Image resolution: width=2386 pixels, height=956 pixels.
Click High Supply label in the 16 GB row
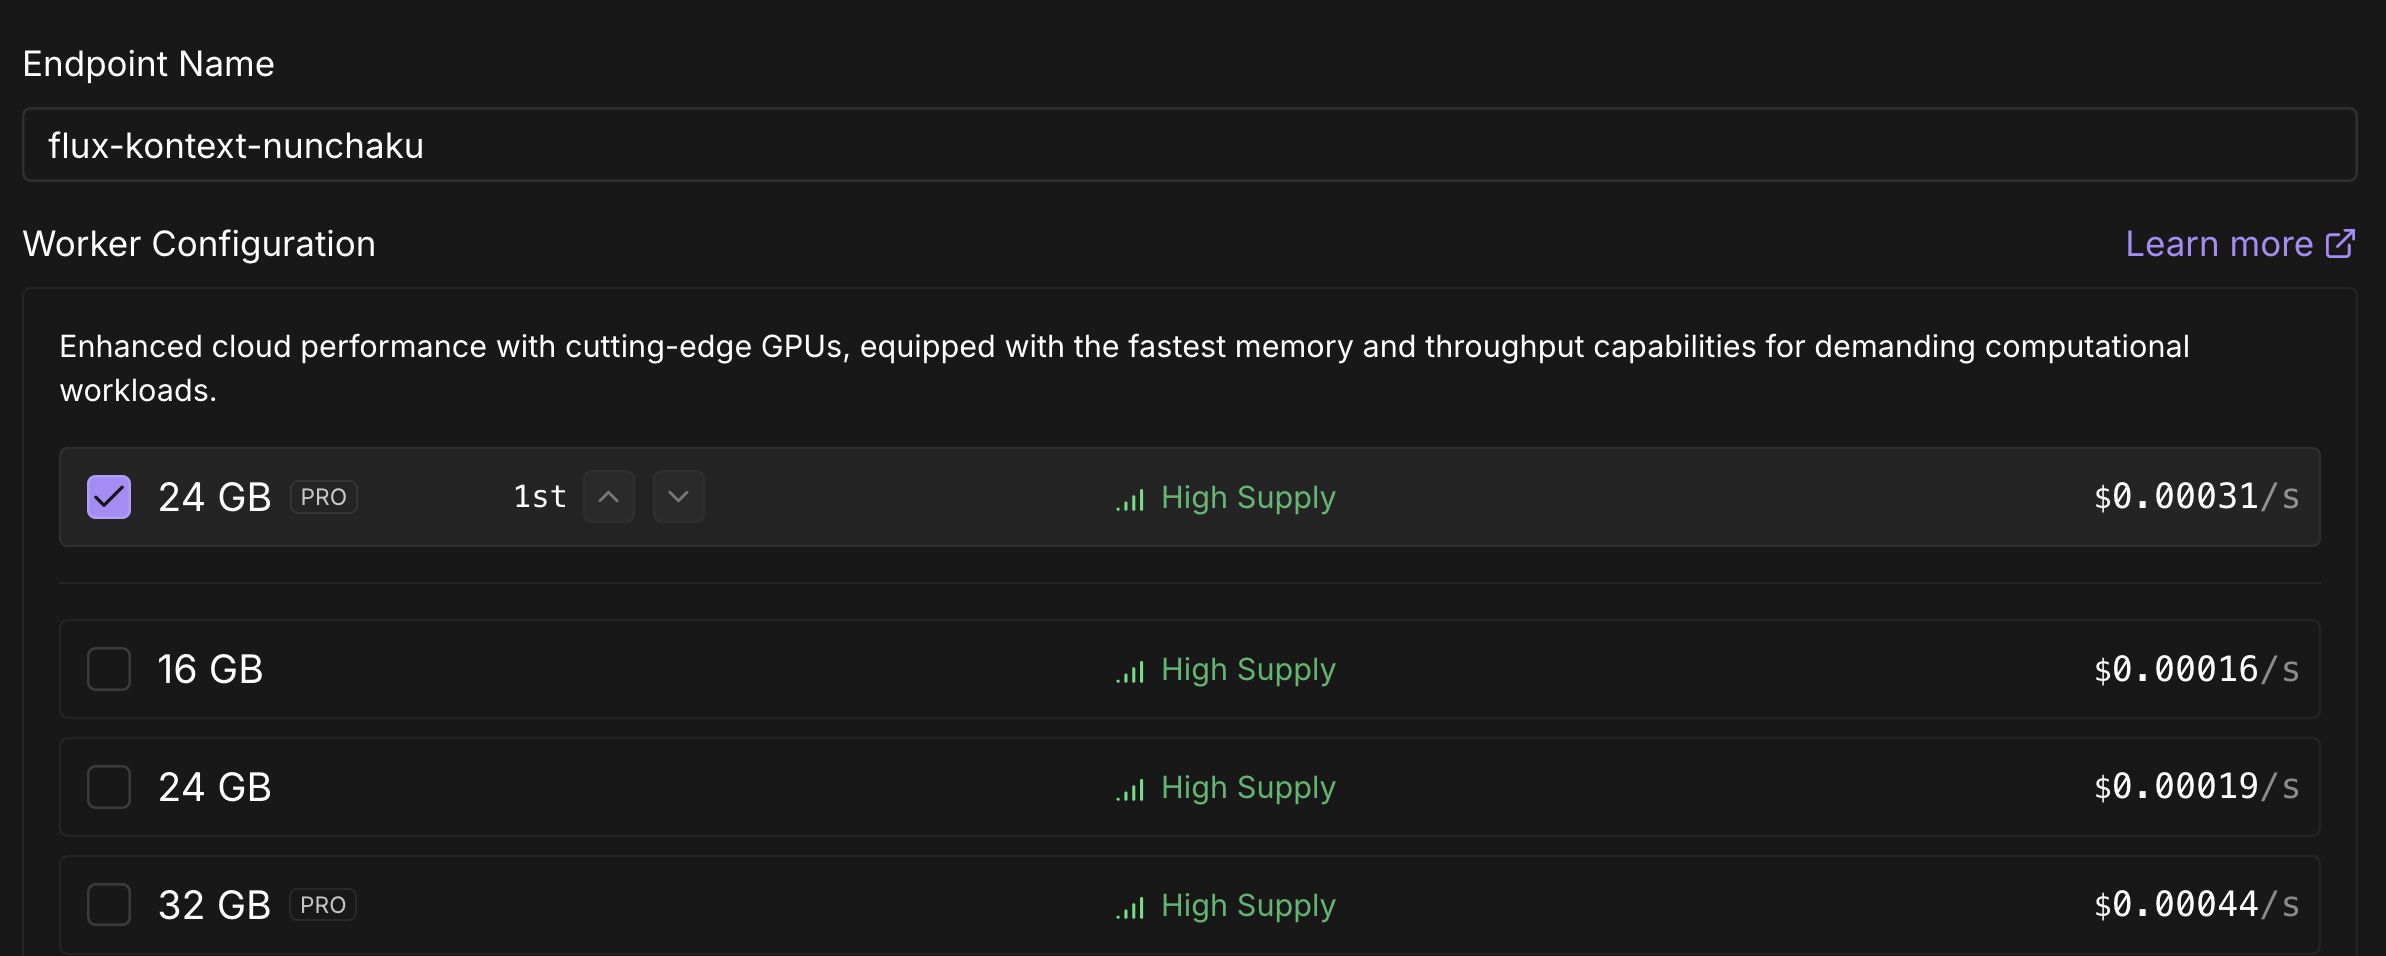[x=1248, y=670]
